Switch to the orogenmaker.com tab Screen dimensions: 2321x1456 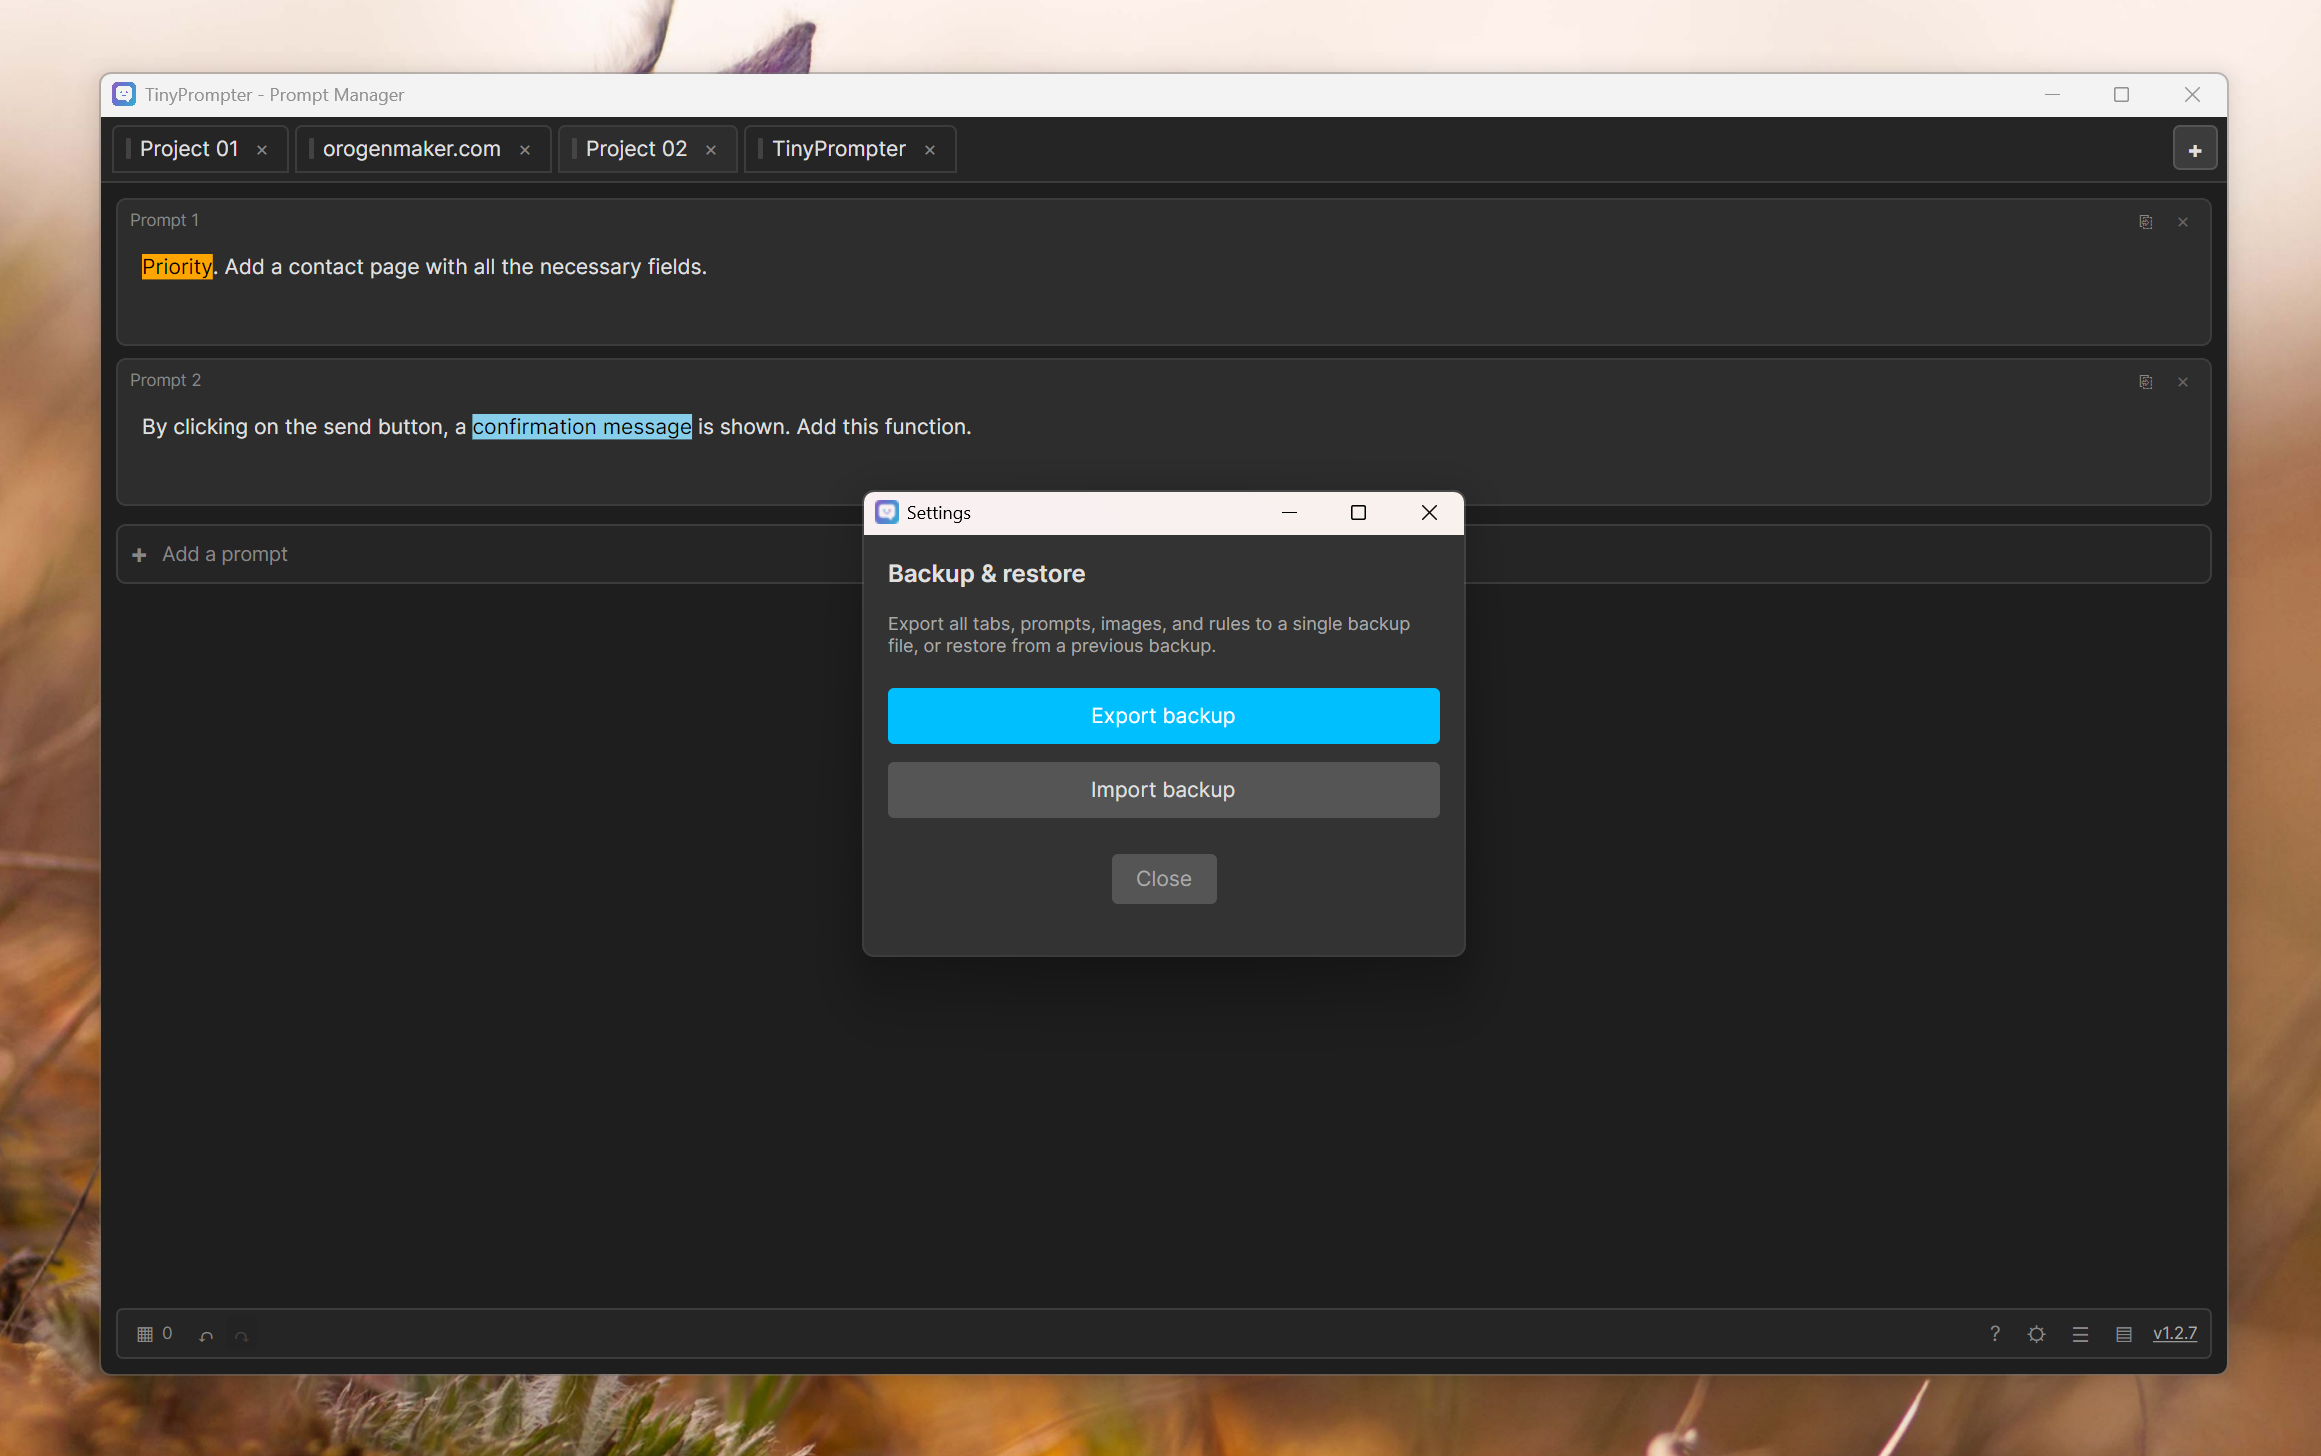tap(411, 149)
